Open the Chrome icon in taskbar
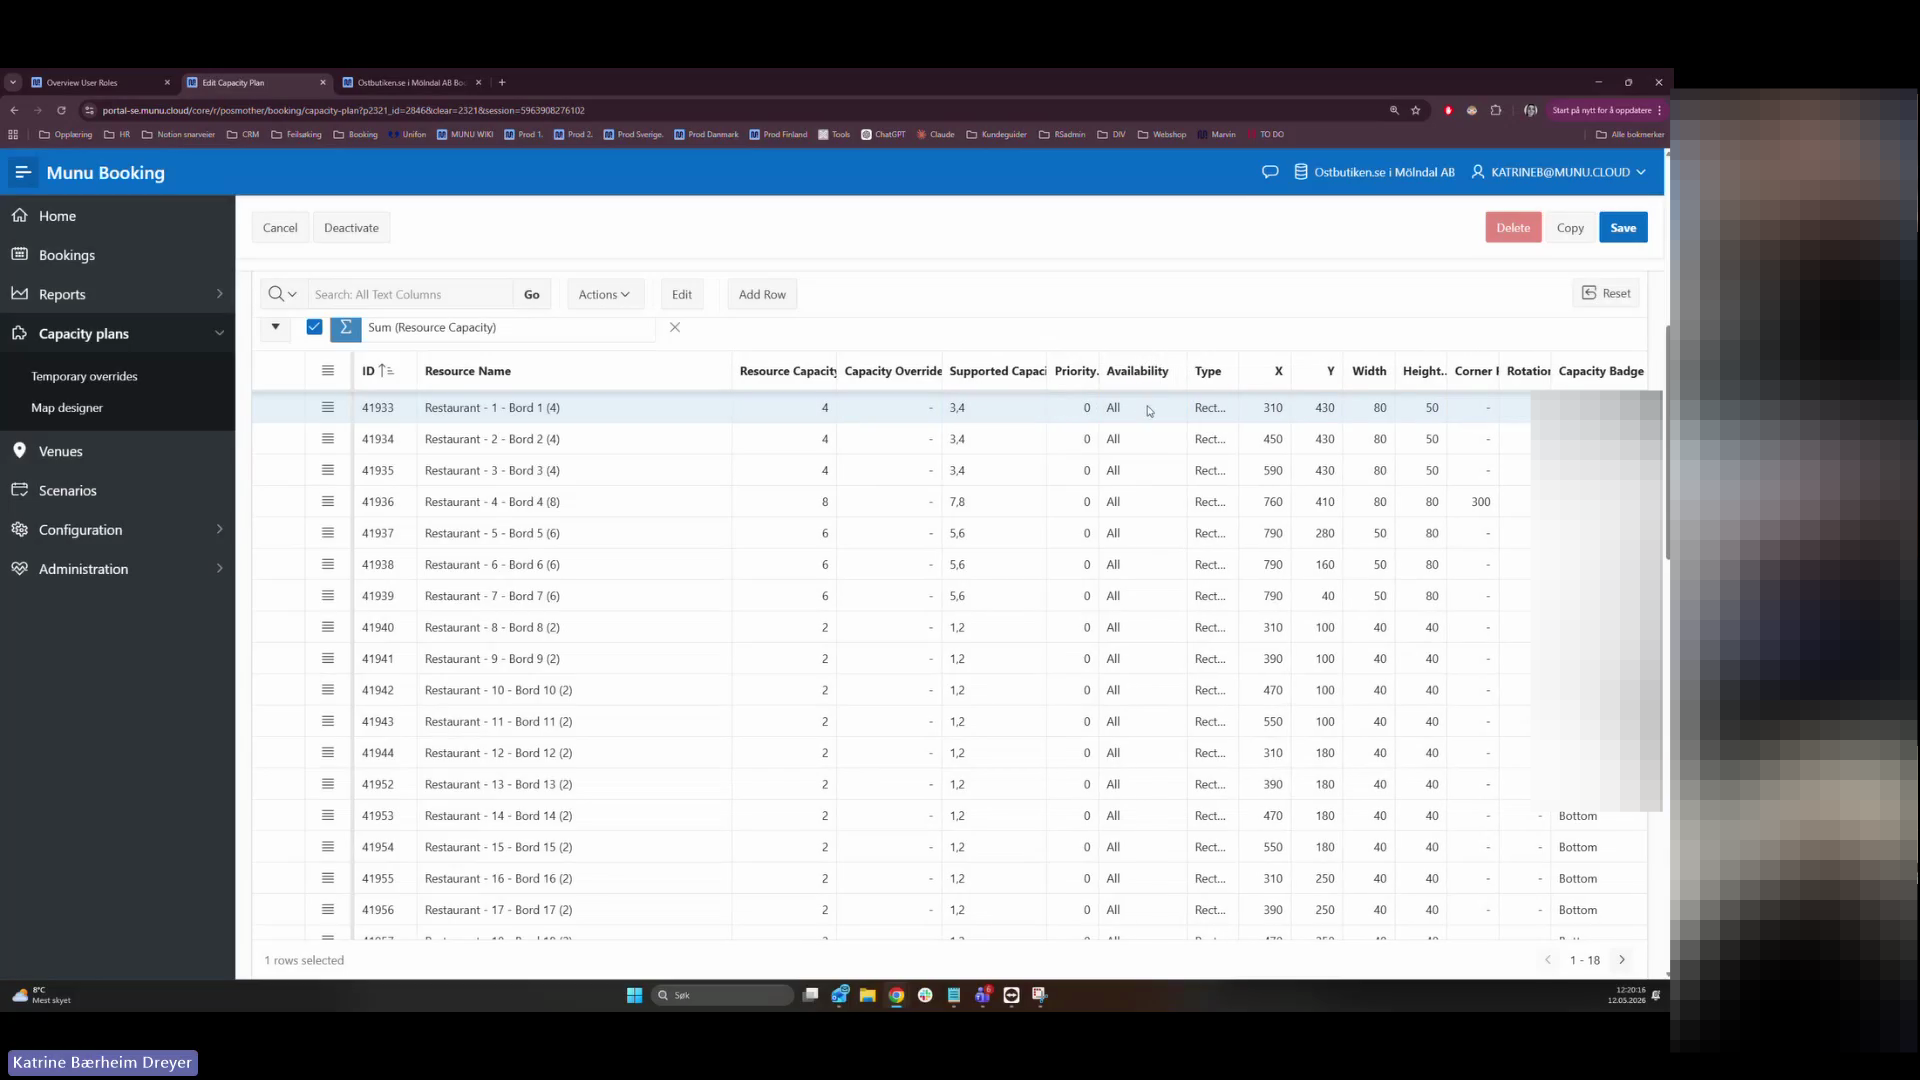The image size is (1920, 1080). (x=896, y=995)
